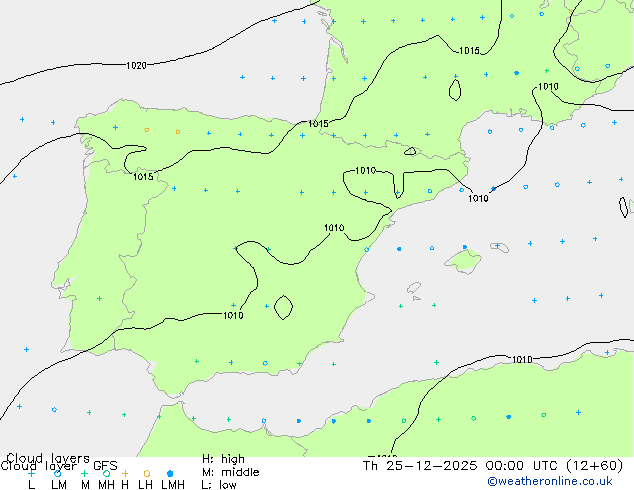This screenshot has width=634, height=490.
Task: Click the small closed isobar over France
Action: point(455,90)
